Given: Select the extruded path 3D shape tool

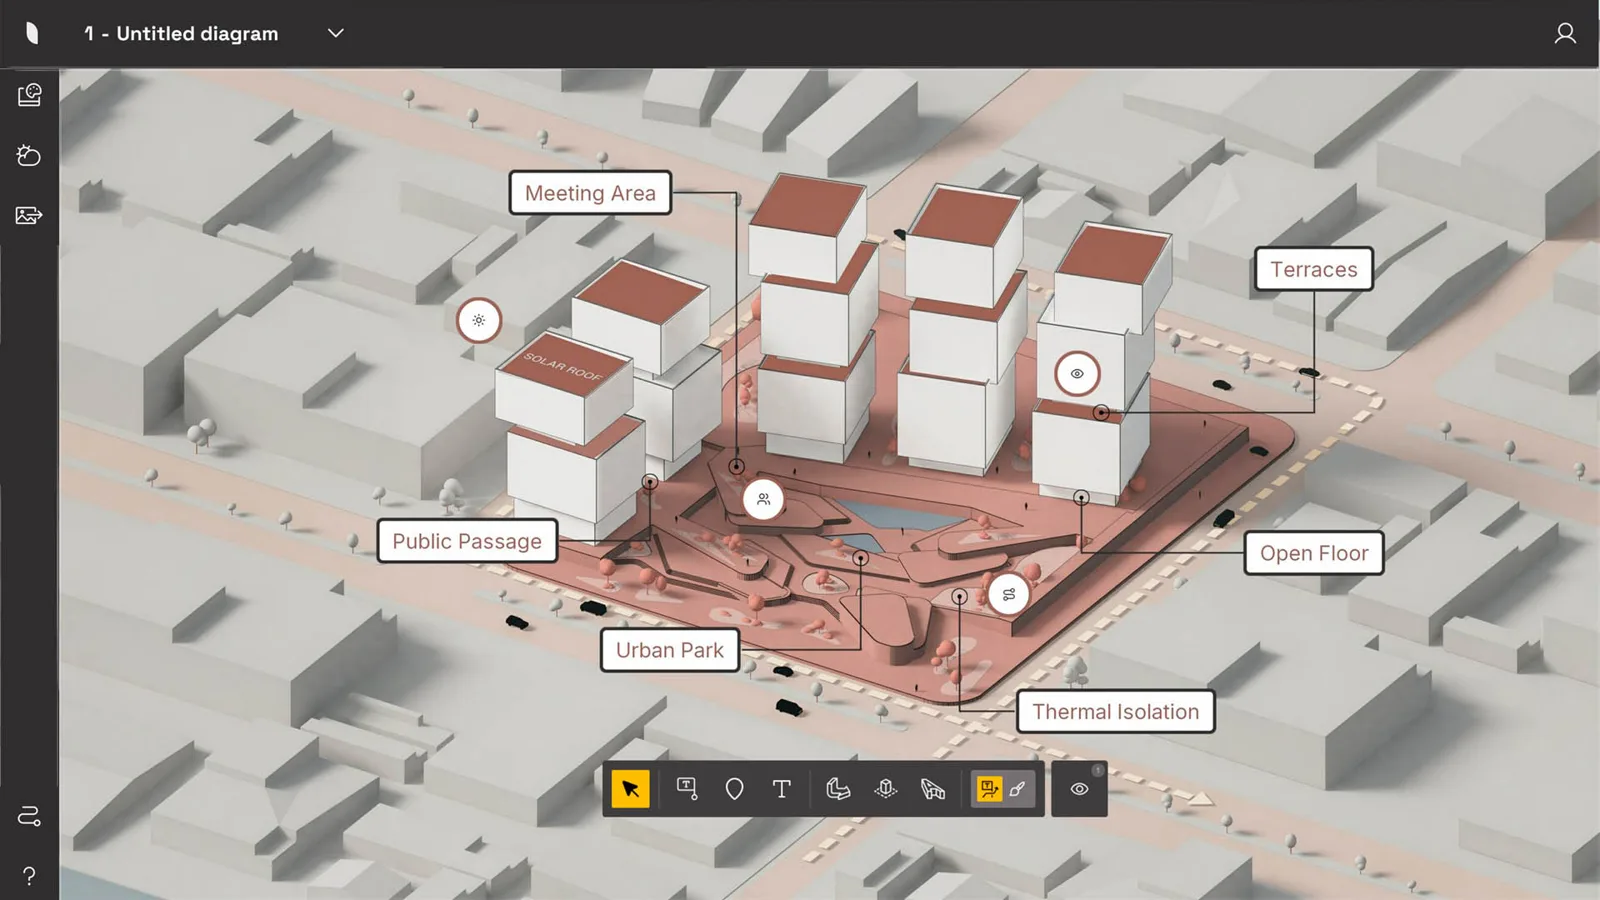Looking at the screenshot, I should pos(838,789).
